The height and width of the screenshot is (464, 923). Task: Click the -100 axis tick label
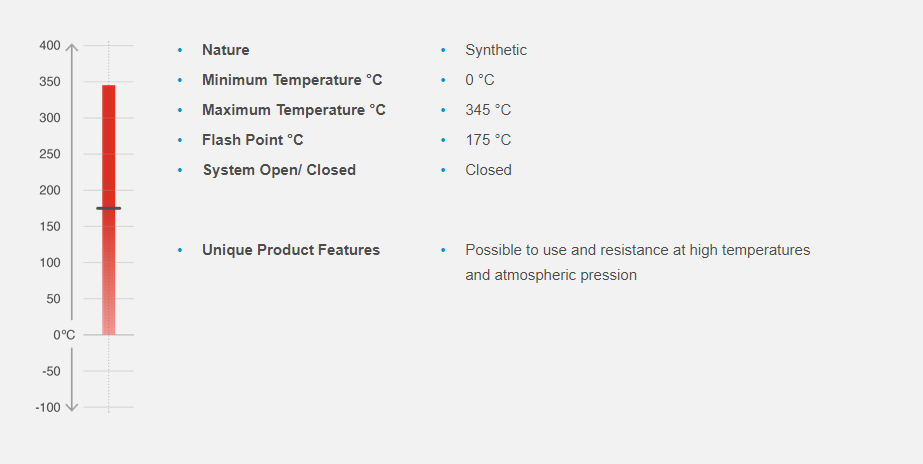pos(48,407)
